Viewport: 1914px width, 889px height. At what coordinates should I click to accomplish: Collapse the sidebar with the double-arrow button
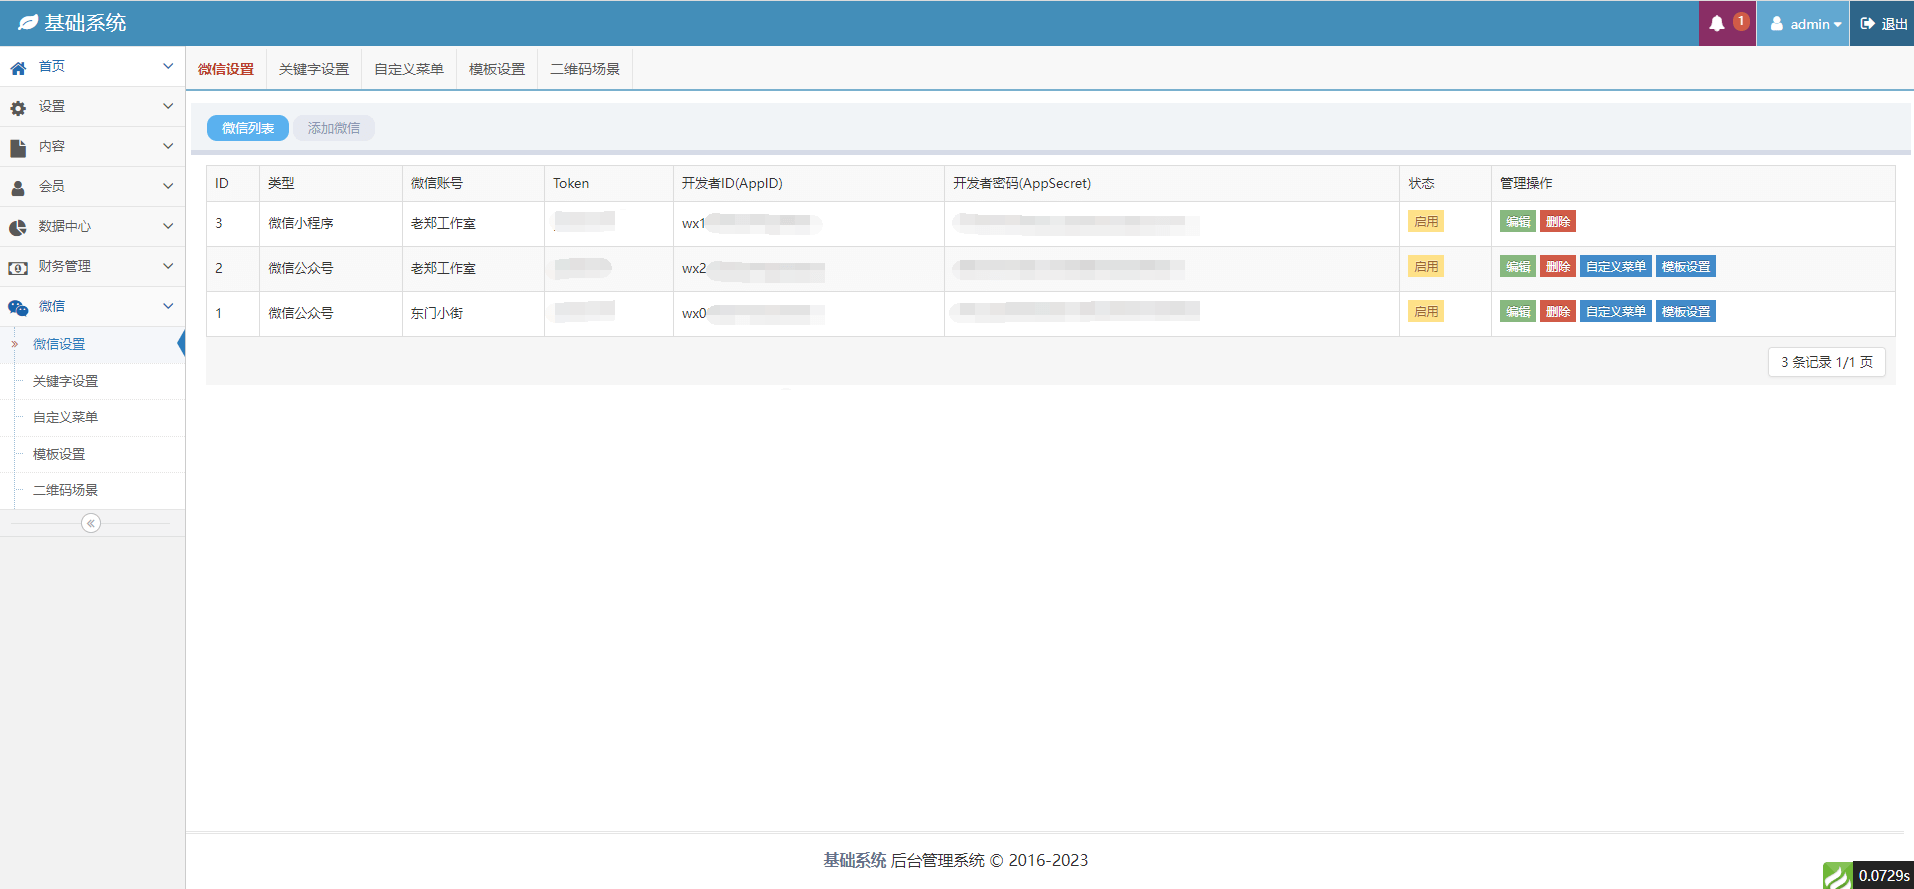pos(91,523)
